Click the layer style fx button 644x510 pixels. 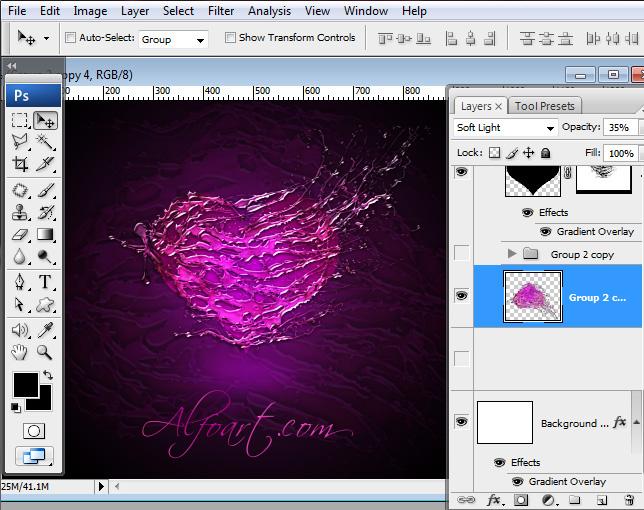[493, 499]
